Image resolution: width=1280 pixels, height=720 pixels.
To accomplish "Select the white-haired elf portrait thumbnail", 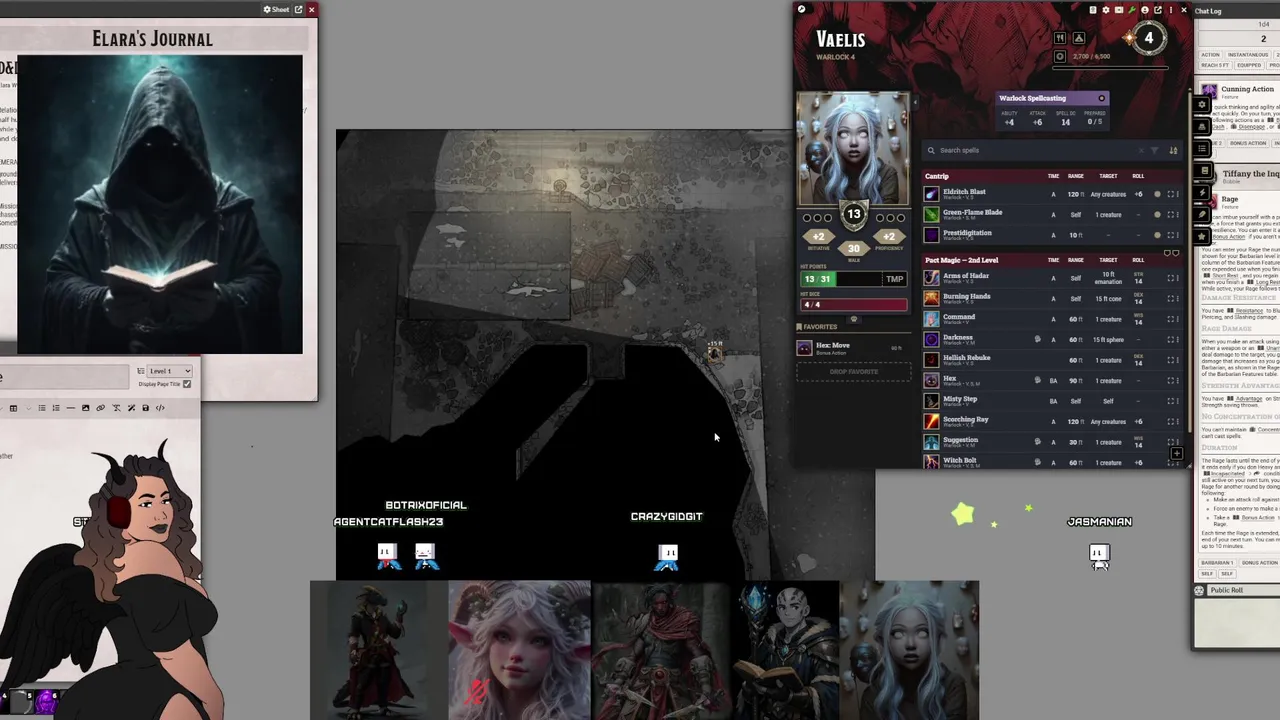I will 519,650.
